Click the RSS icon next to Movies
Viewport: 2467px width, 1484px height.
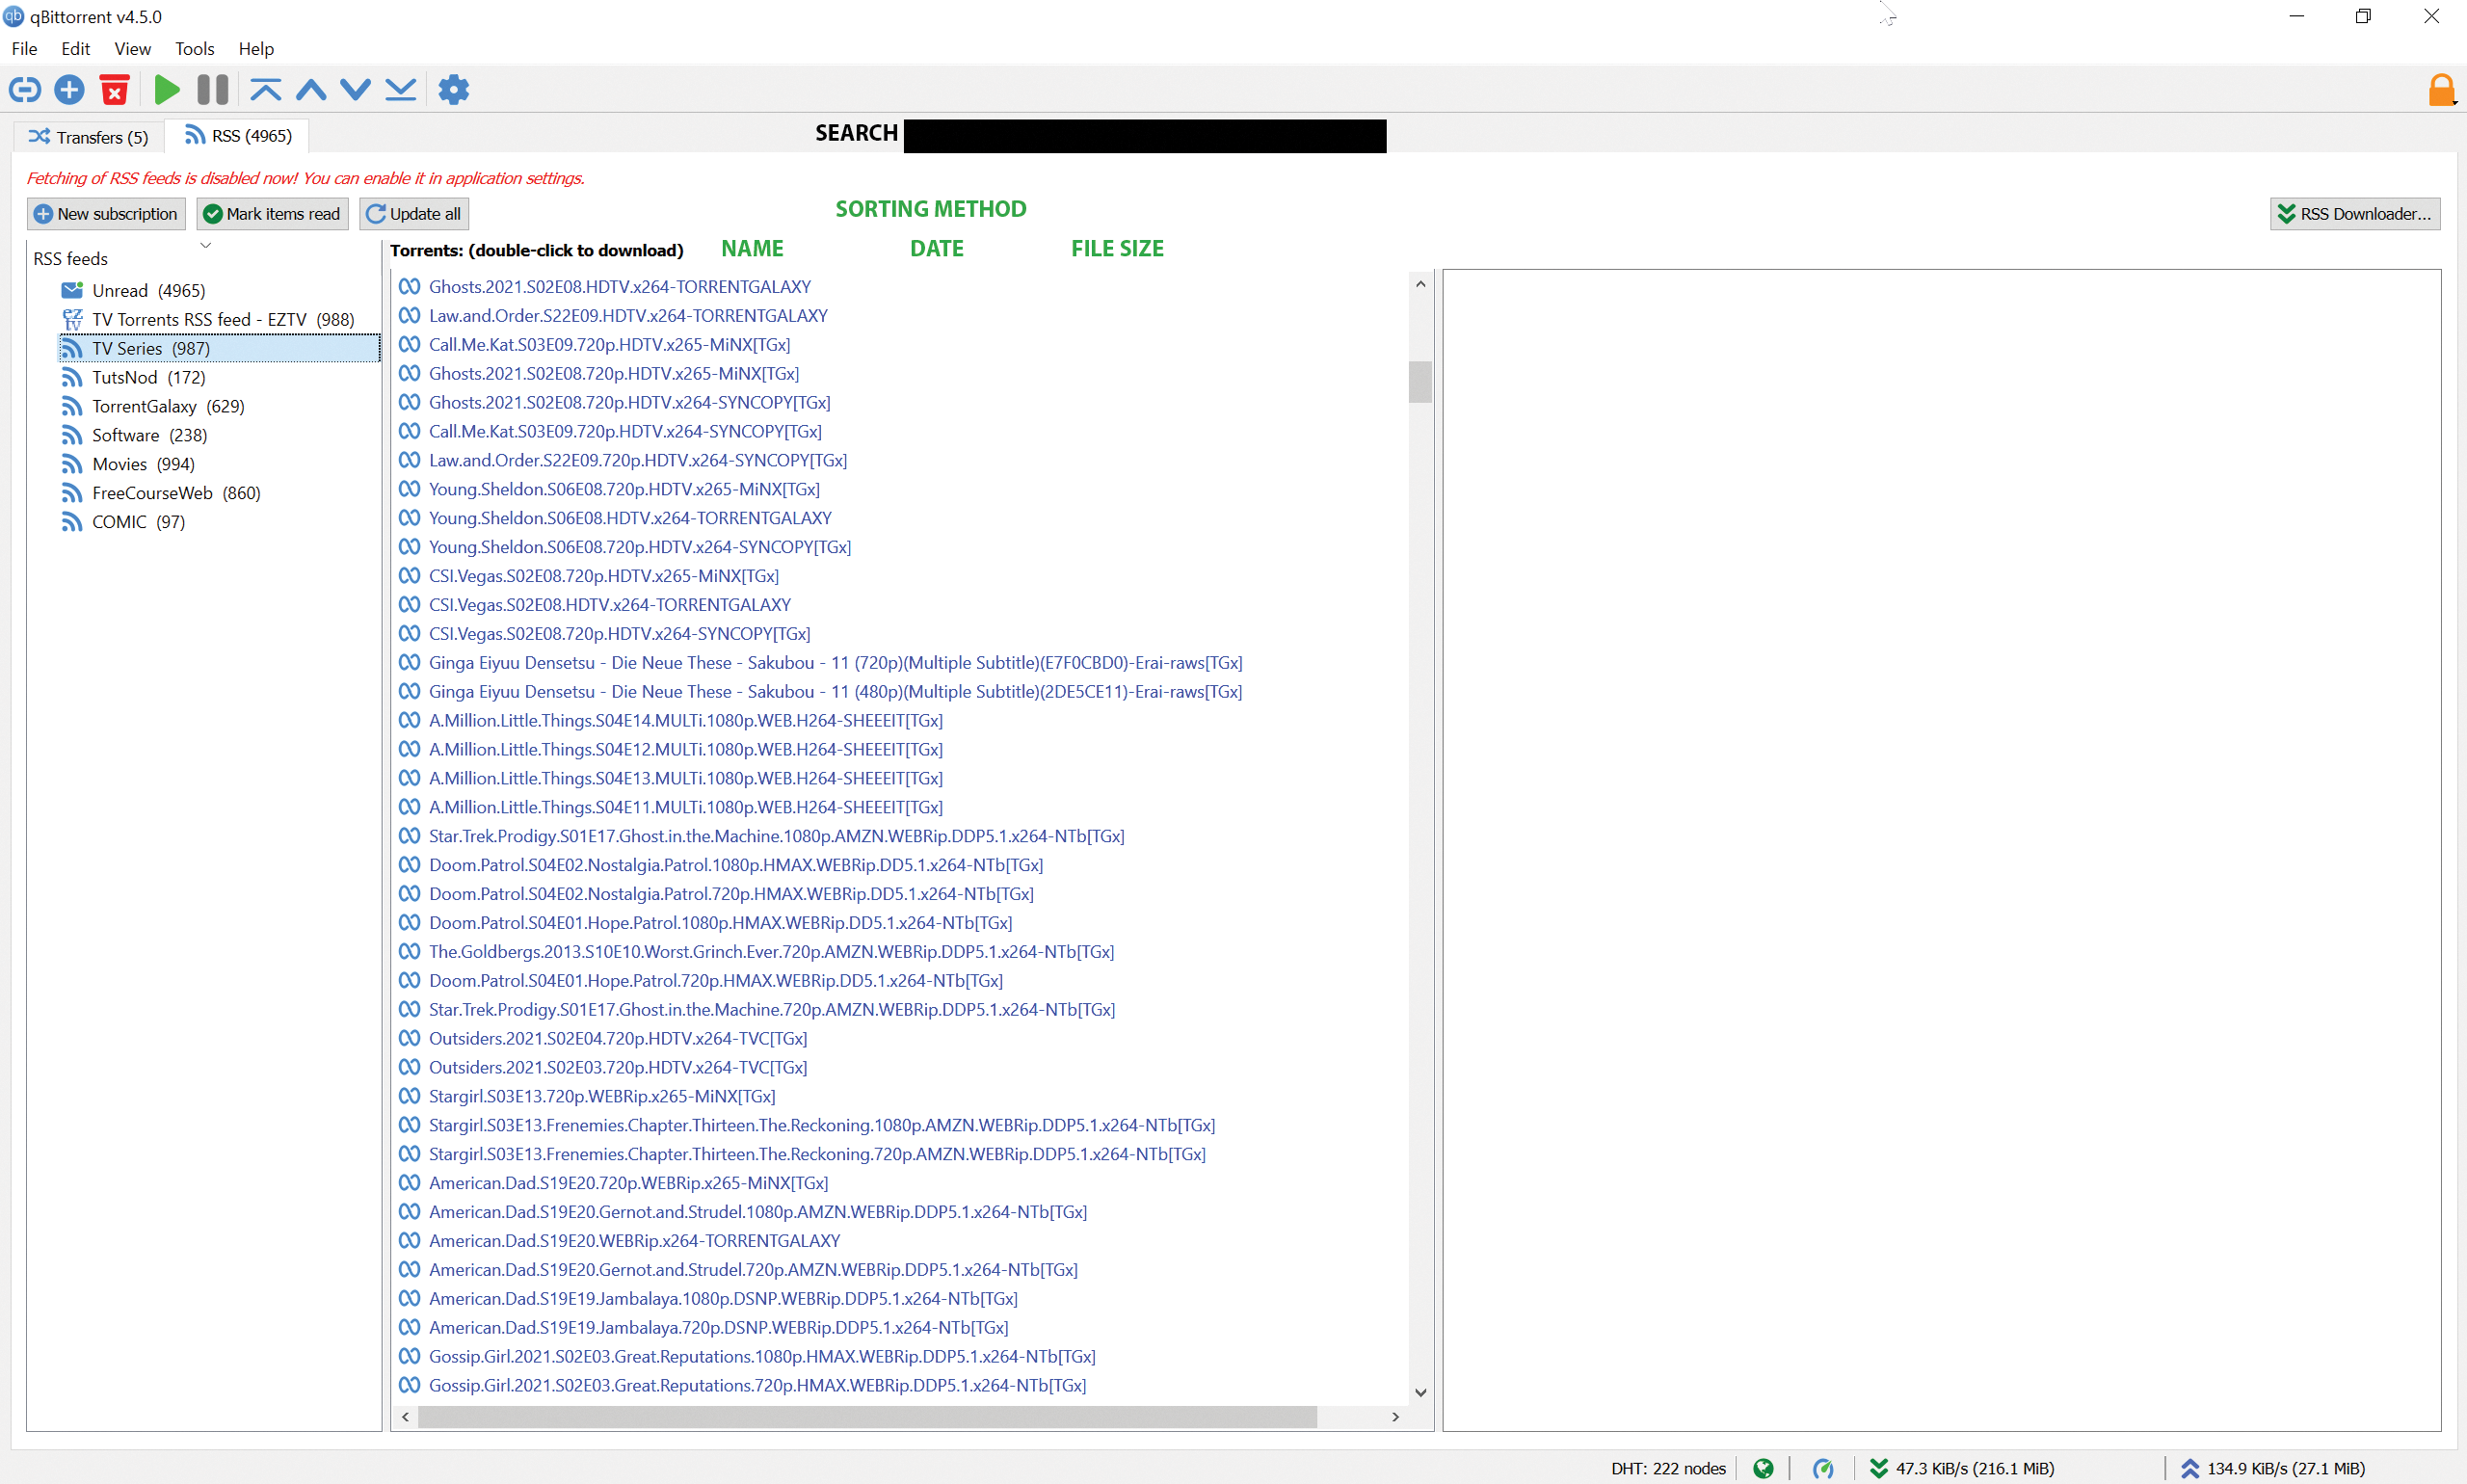[x=72, y=464]
